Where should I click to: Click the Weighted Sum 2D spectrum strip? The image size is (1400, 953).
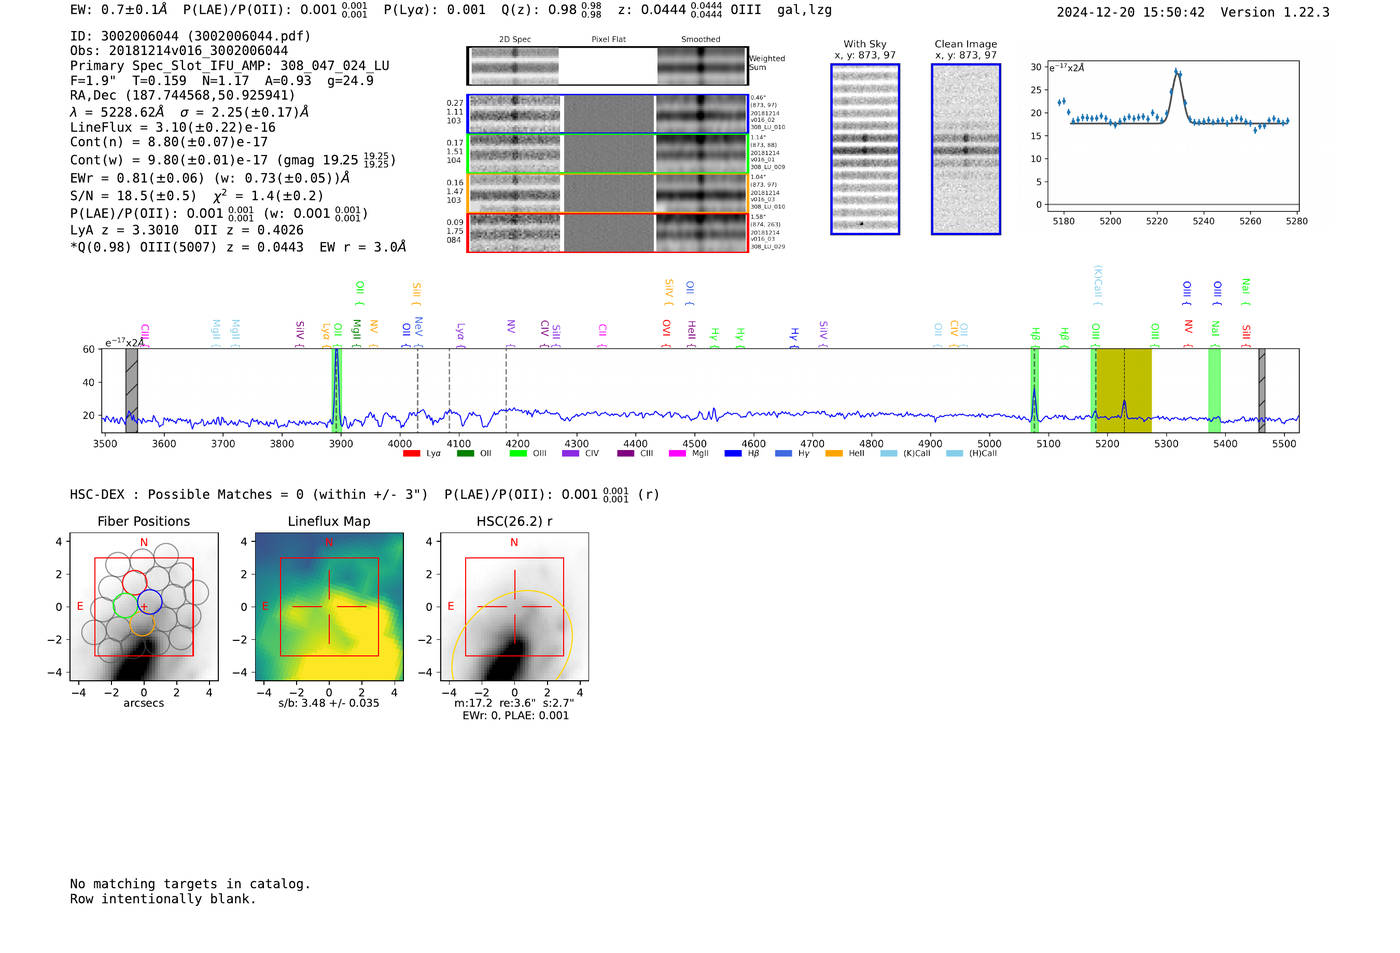(608, 66)
